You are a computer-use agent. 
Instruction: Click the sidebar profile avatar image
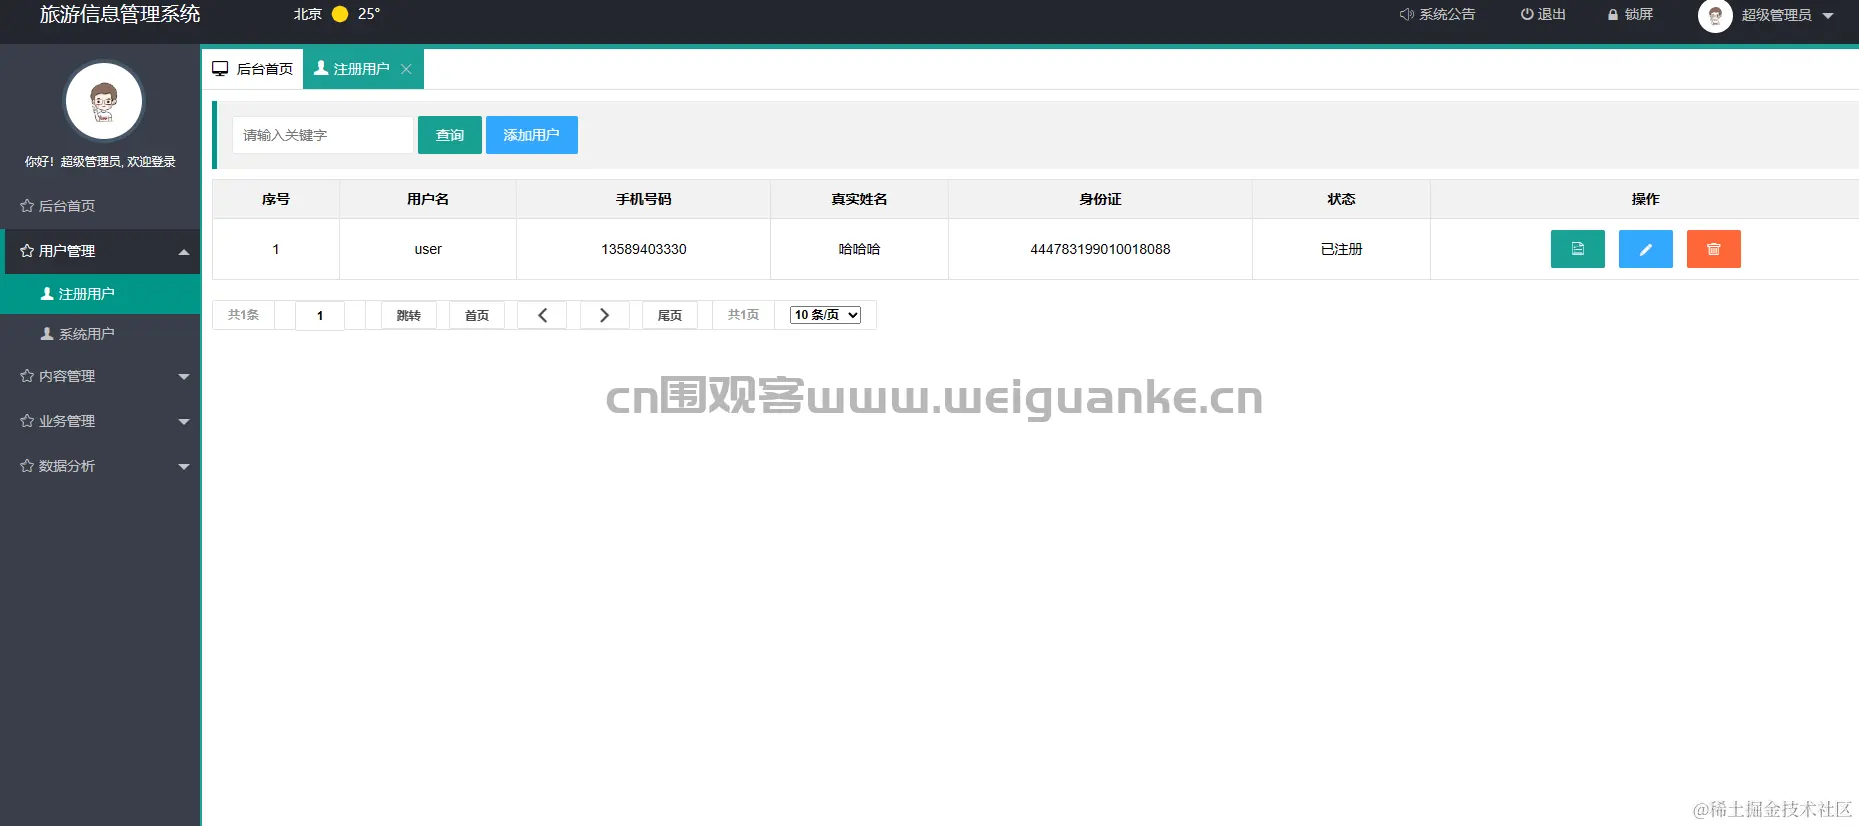pos(104,101)
